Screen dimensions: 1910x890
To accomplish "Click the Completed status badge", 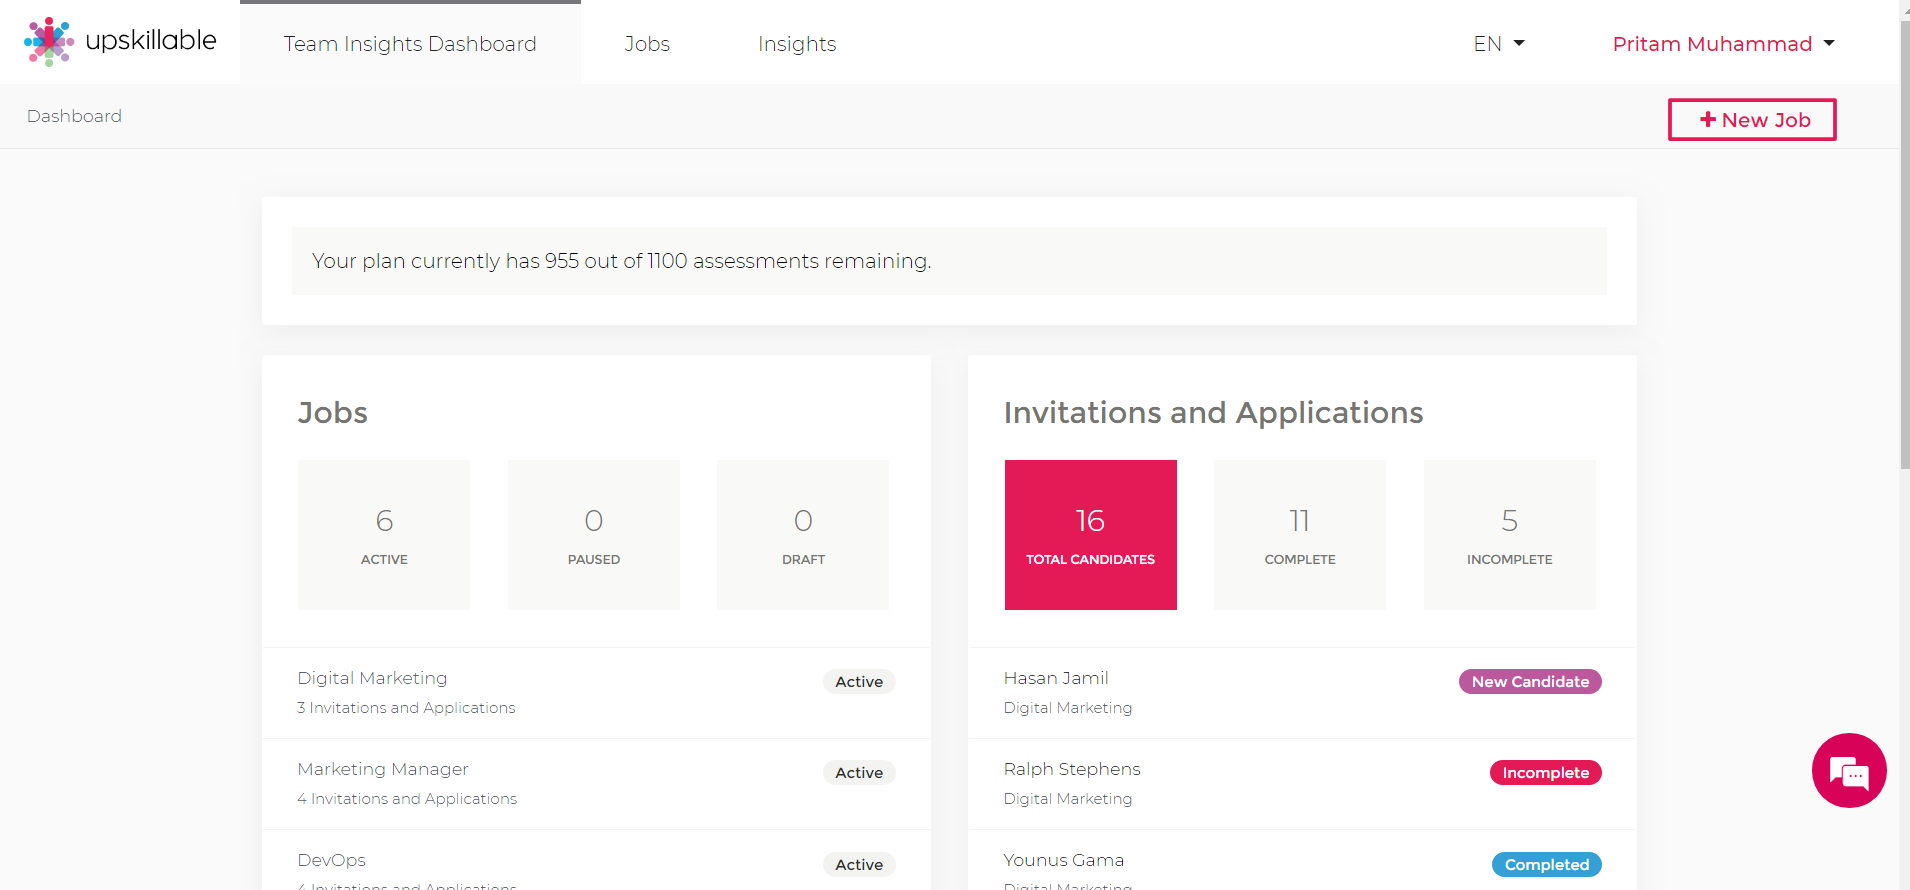I will point(1547,865).
